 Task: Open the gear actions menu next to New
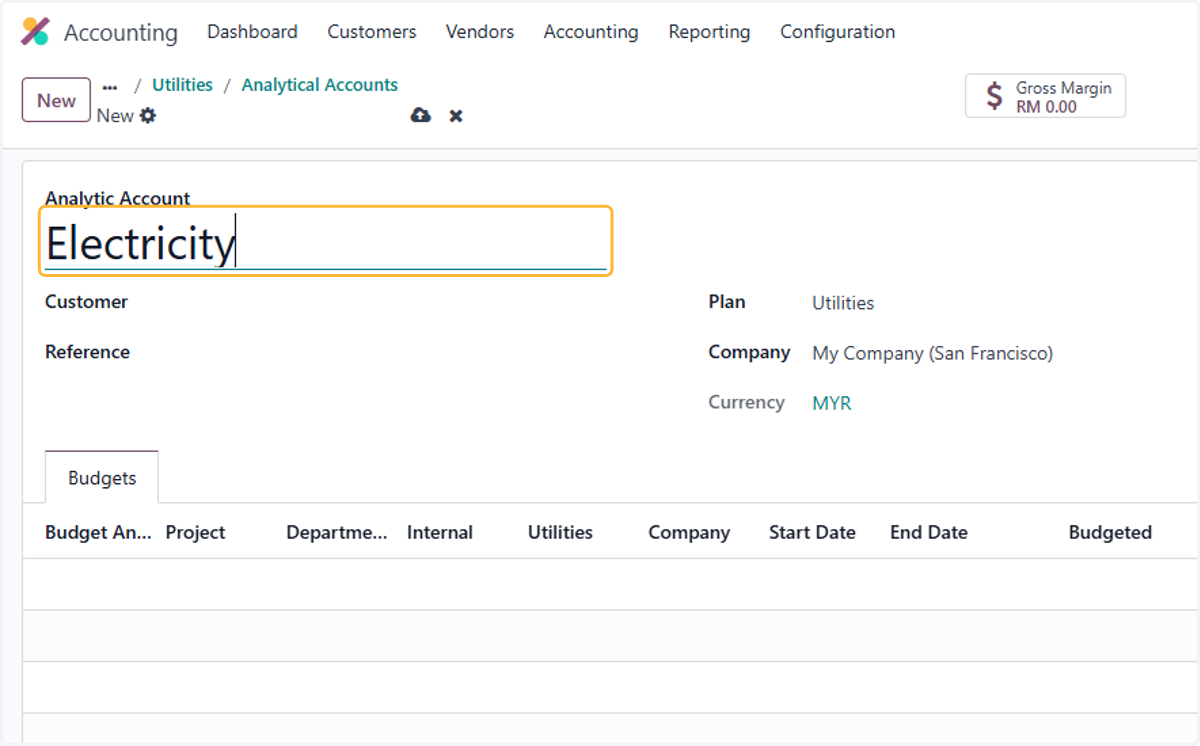pos(148,116)
